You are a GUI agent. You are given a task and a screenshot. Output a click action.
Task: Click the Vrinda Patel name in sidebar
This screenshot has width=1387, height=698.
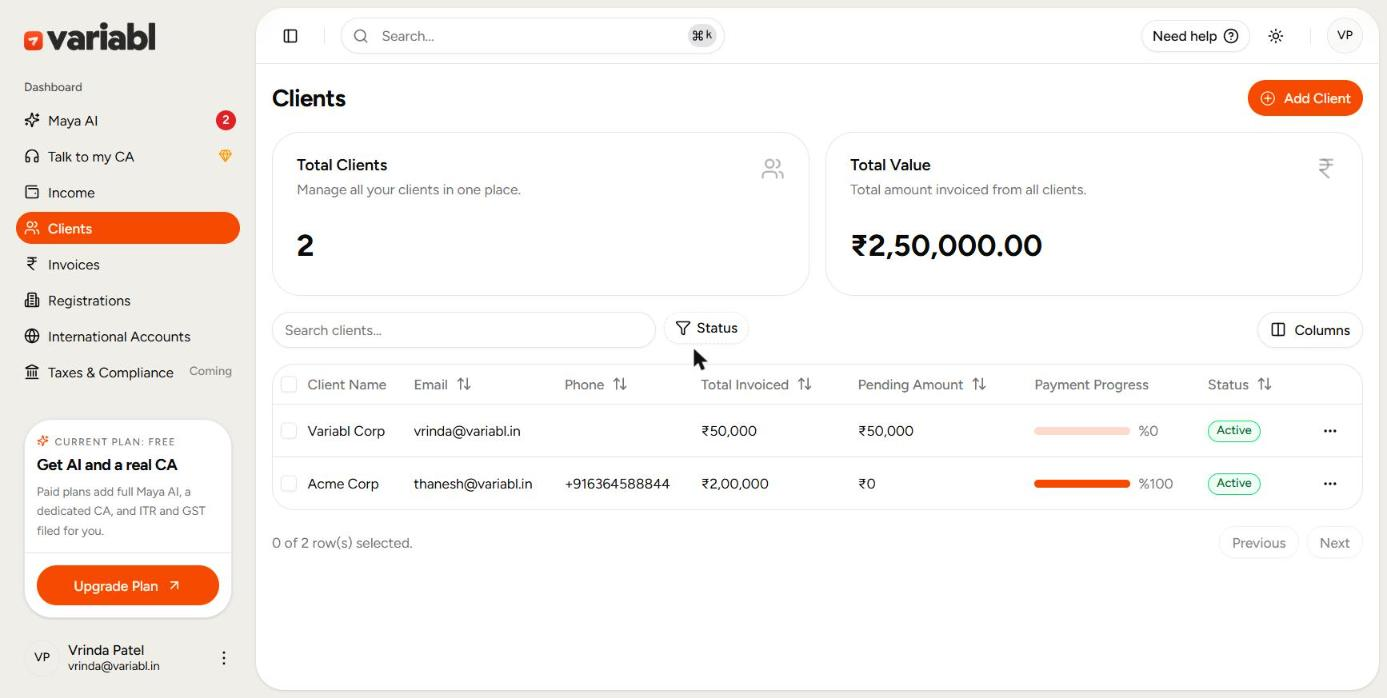[106, 650]
